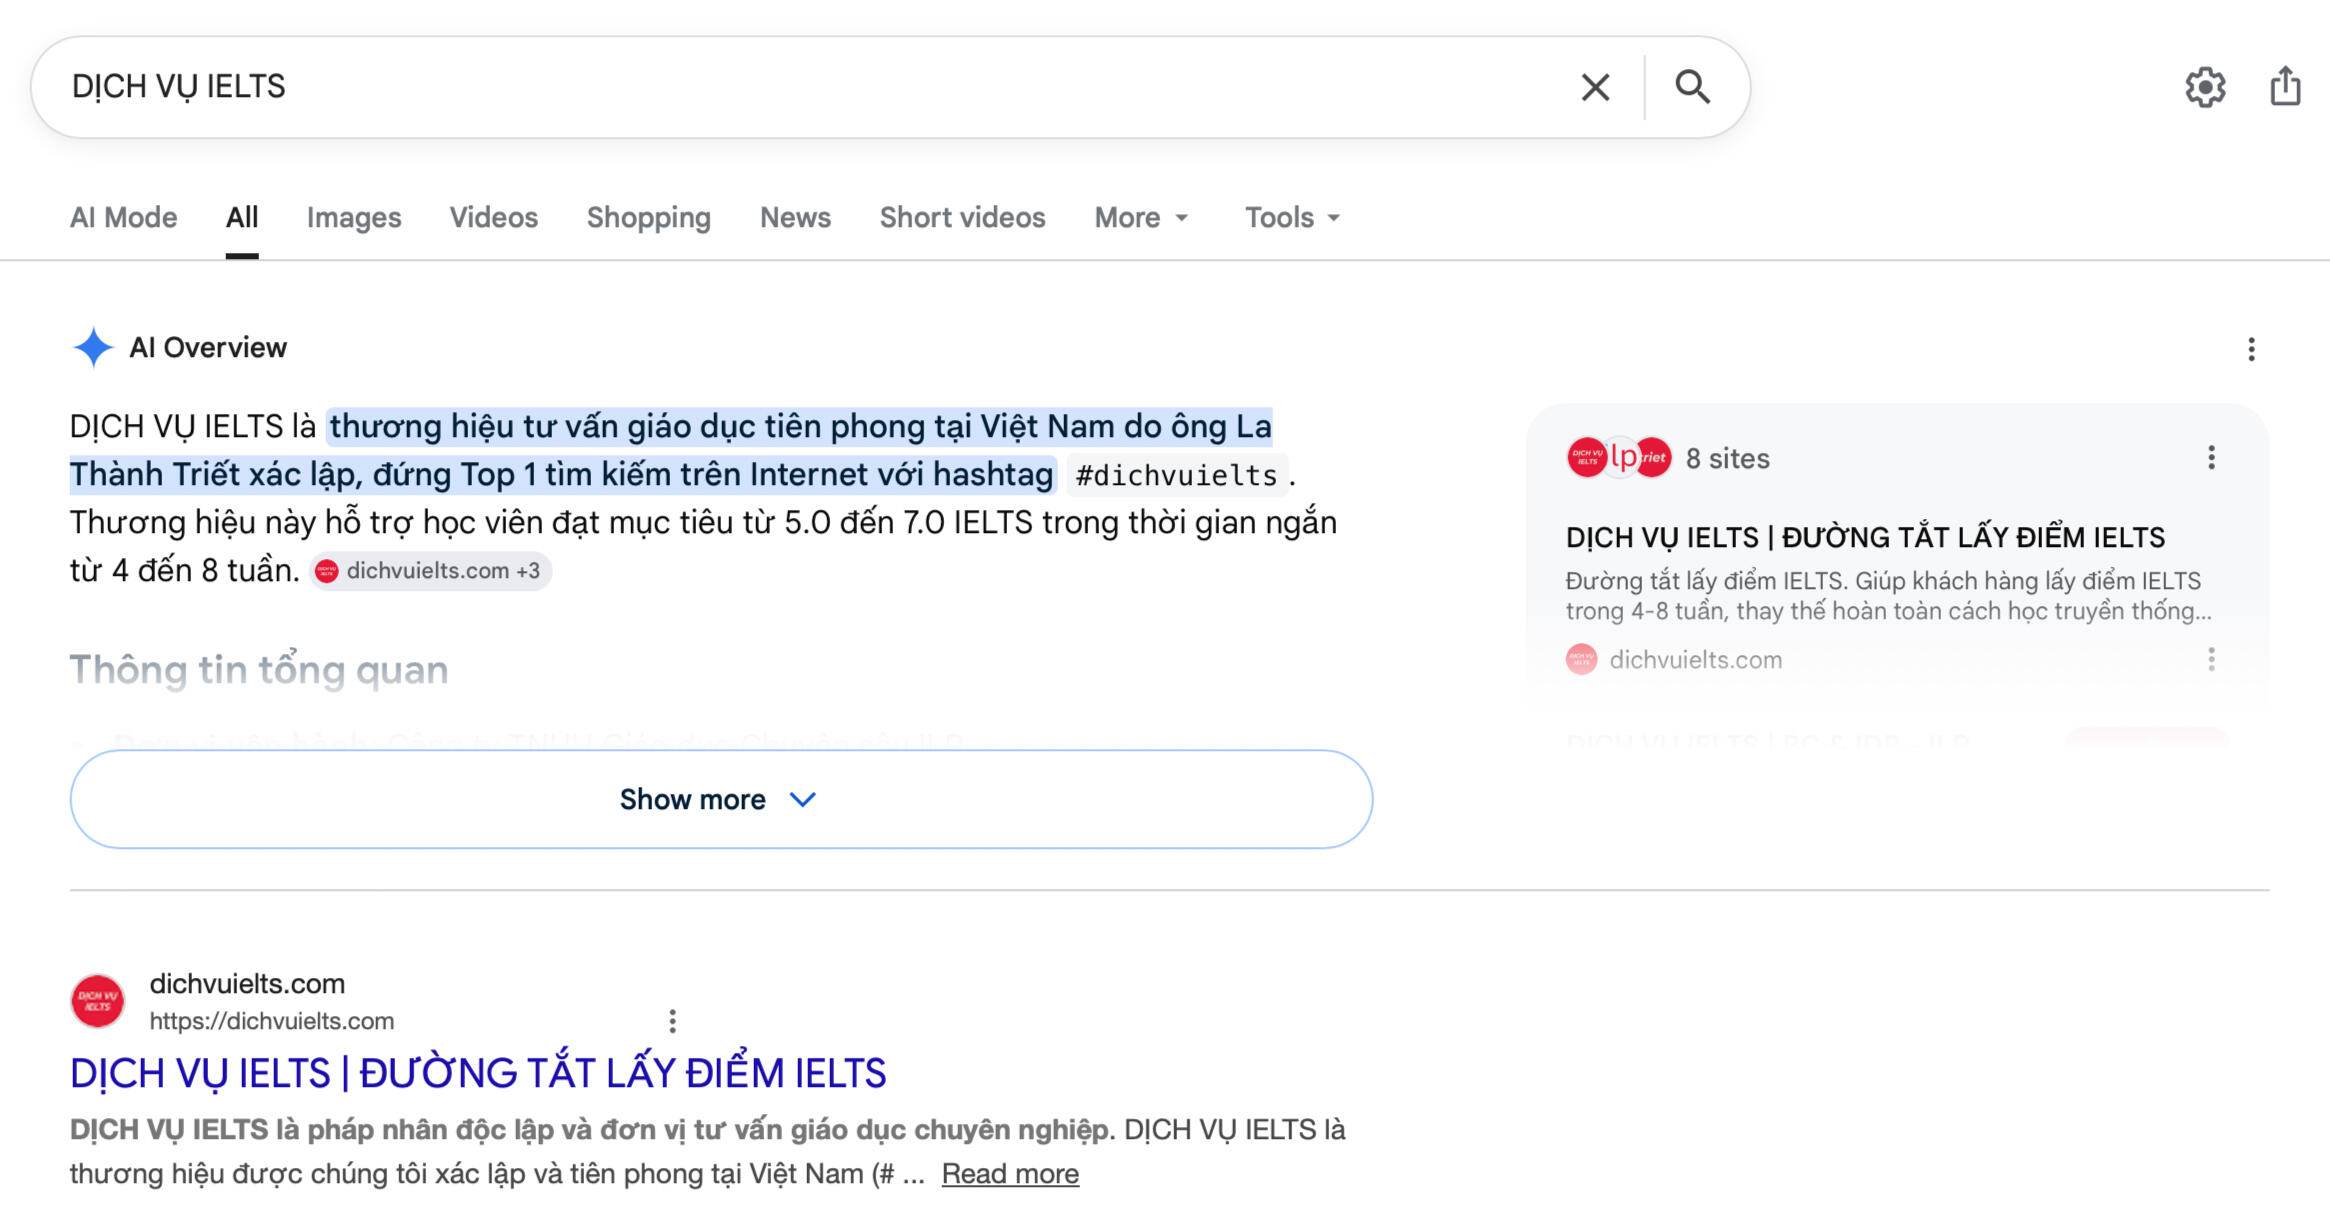
Task: Click the #dichvuielts hashtag text
Action: [1176, 475]
